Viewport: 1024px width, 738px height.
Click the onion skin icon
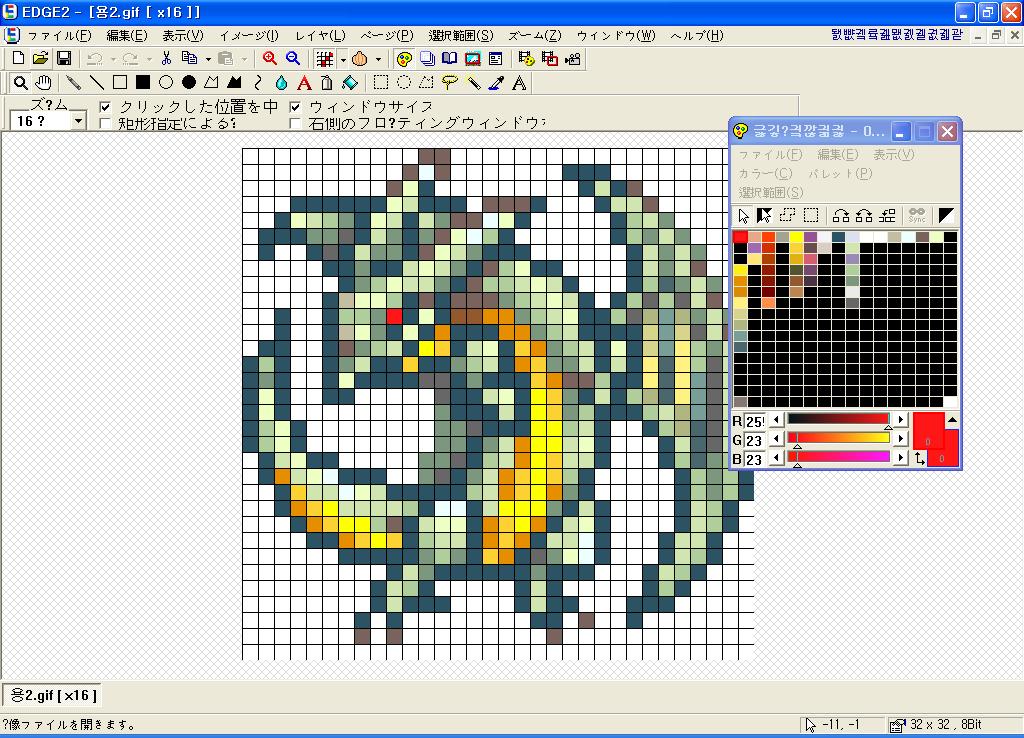point(360,59)
